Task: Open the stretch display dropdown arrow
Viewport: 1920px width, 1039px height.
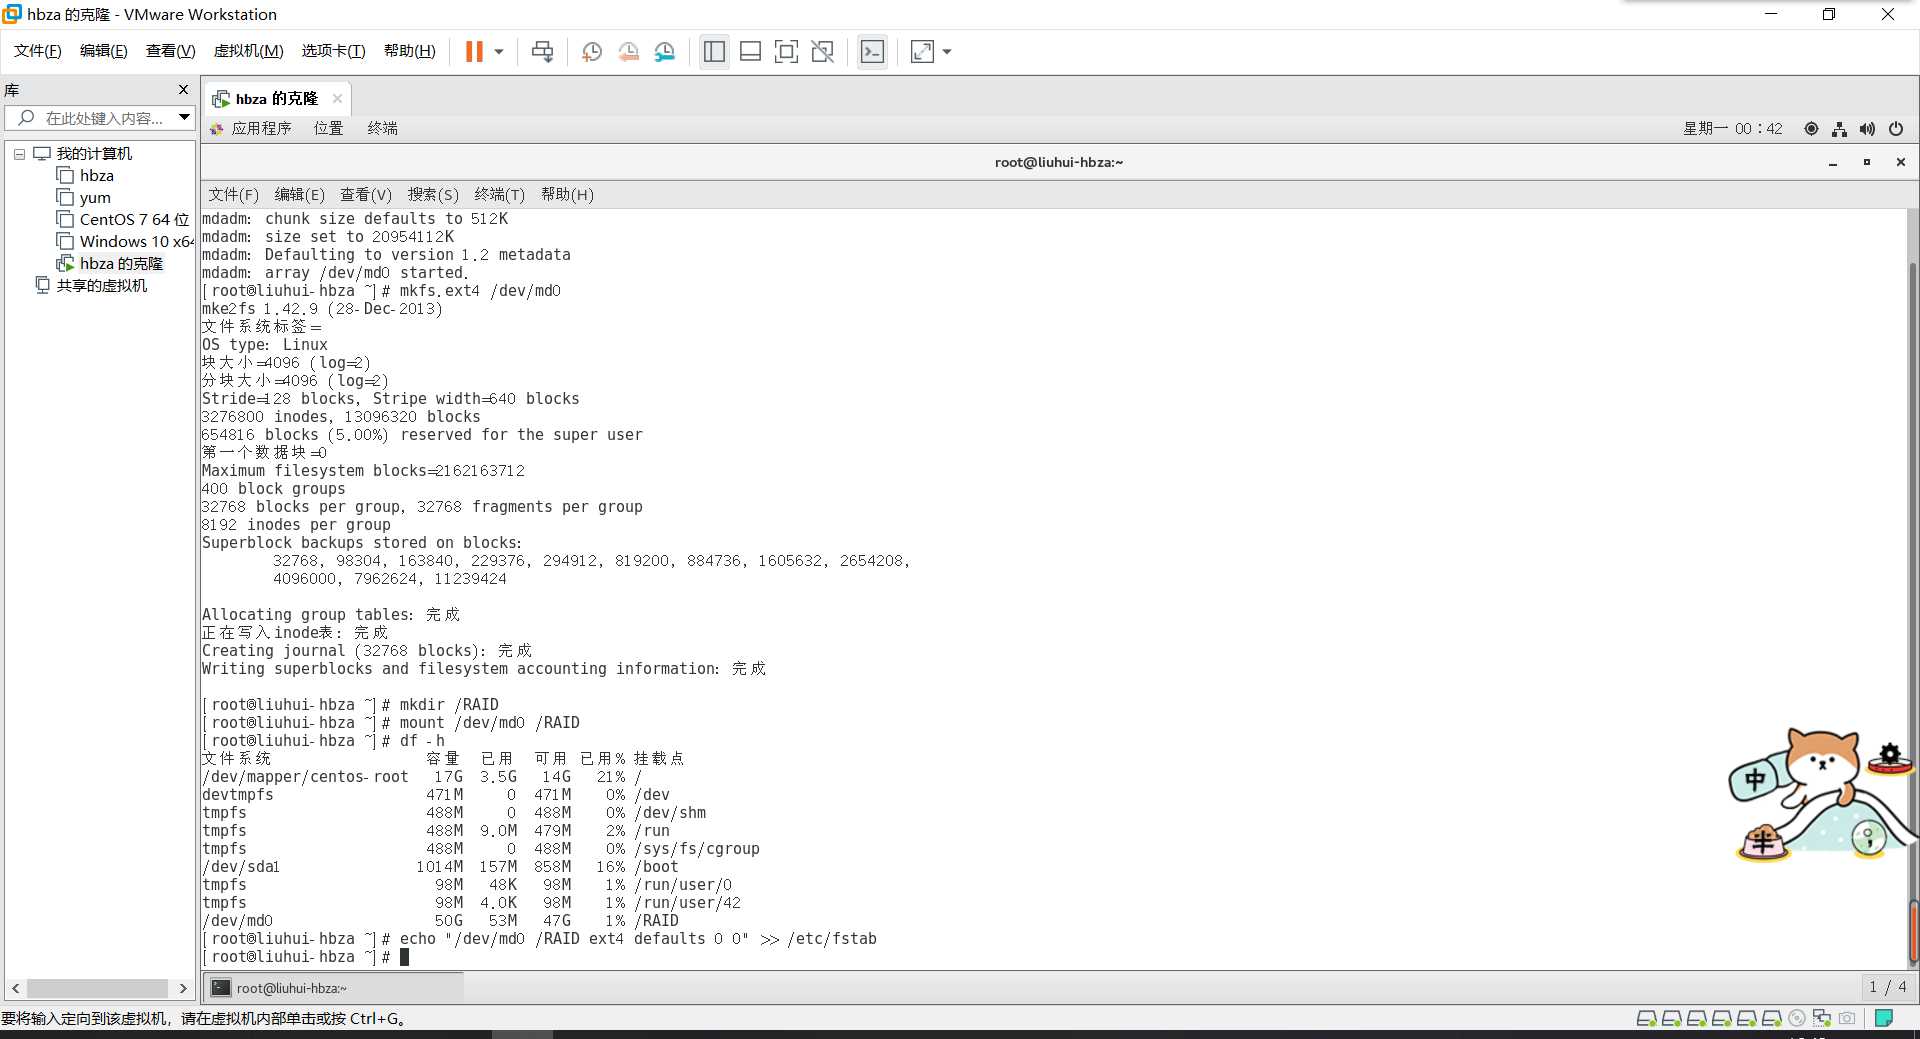Action: click(947, 51)
